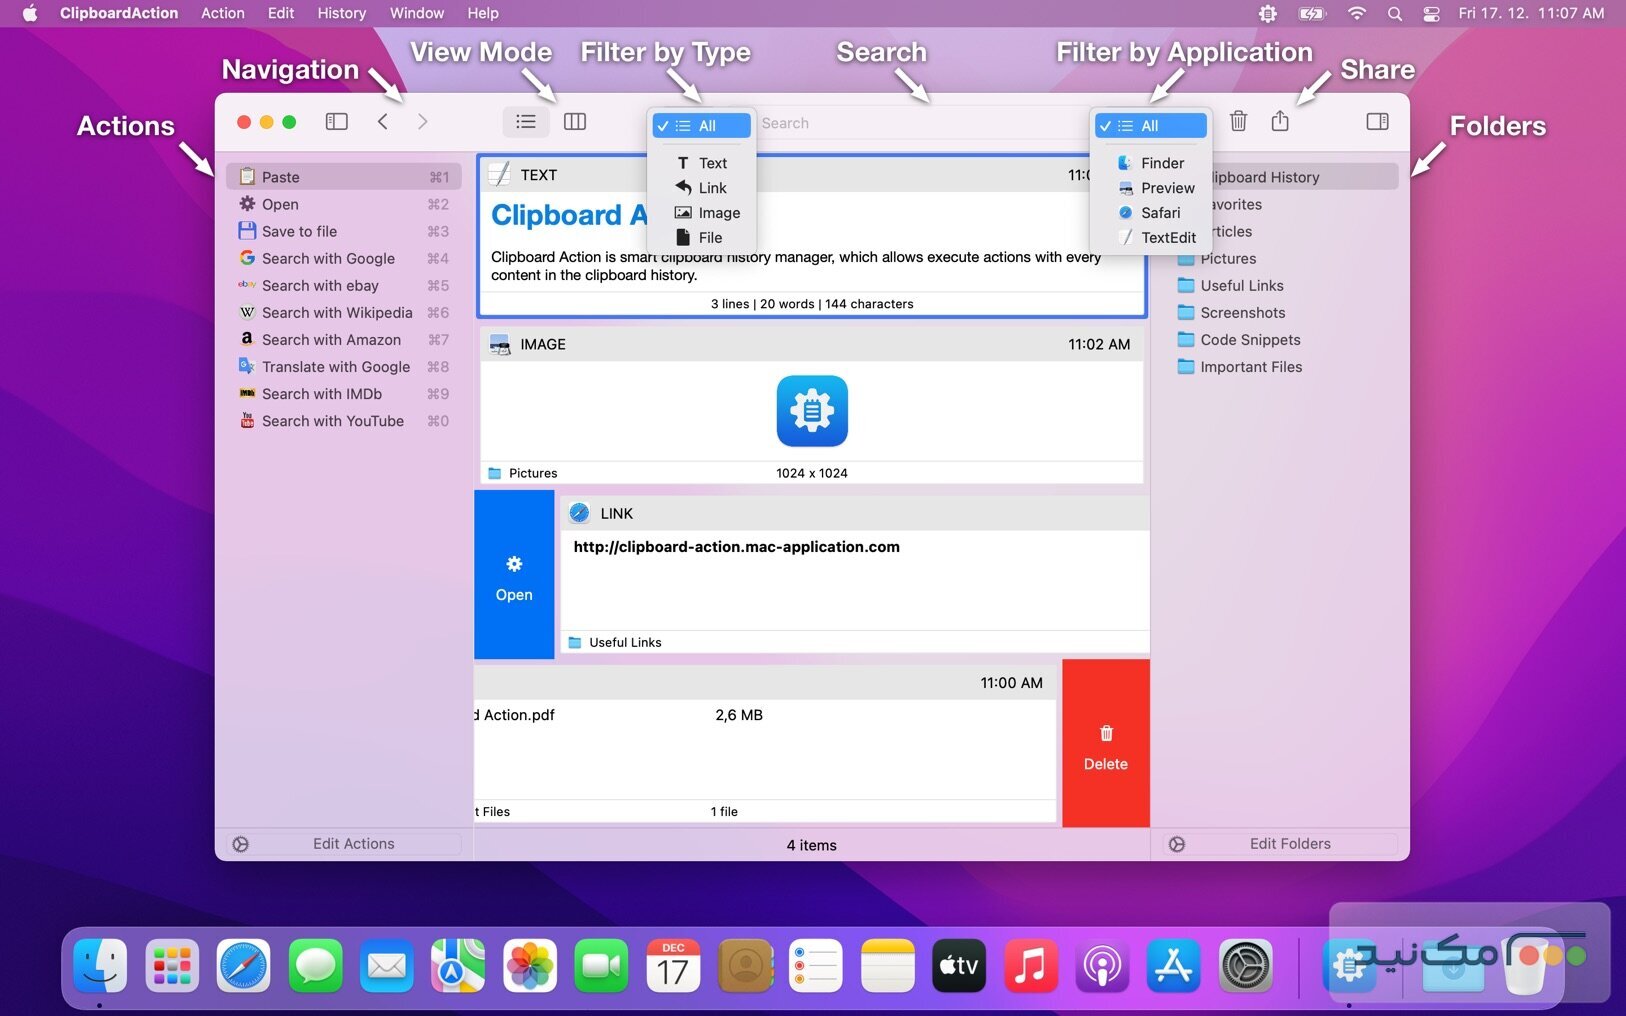Choose Safari in the application filter dropdown
This screenshot has height=1016, width=1626.
pos(1159,212)
